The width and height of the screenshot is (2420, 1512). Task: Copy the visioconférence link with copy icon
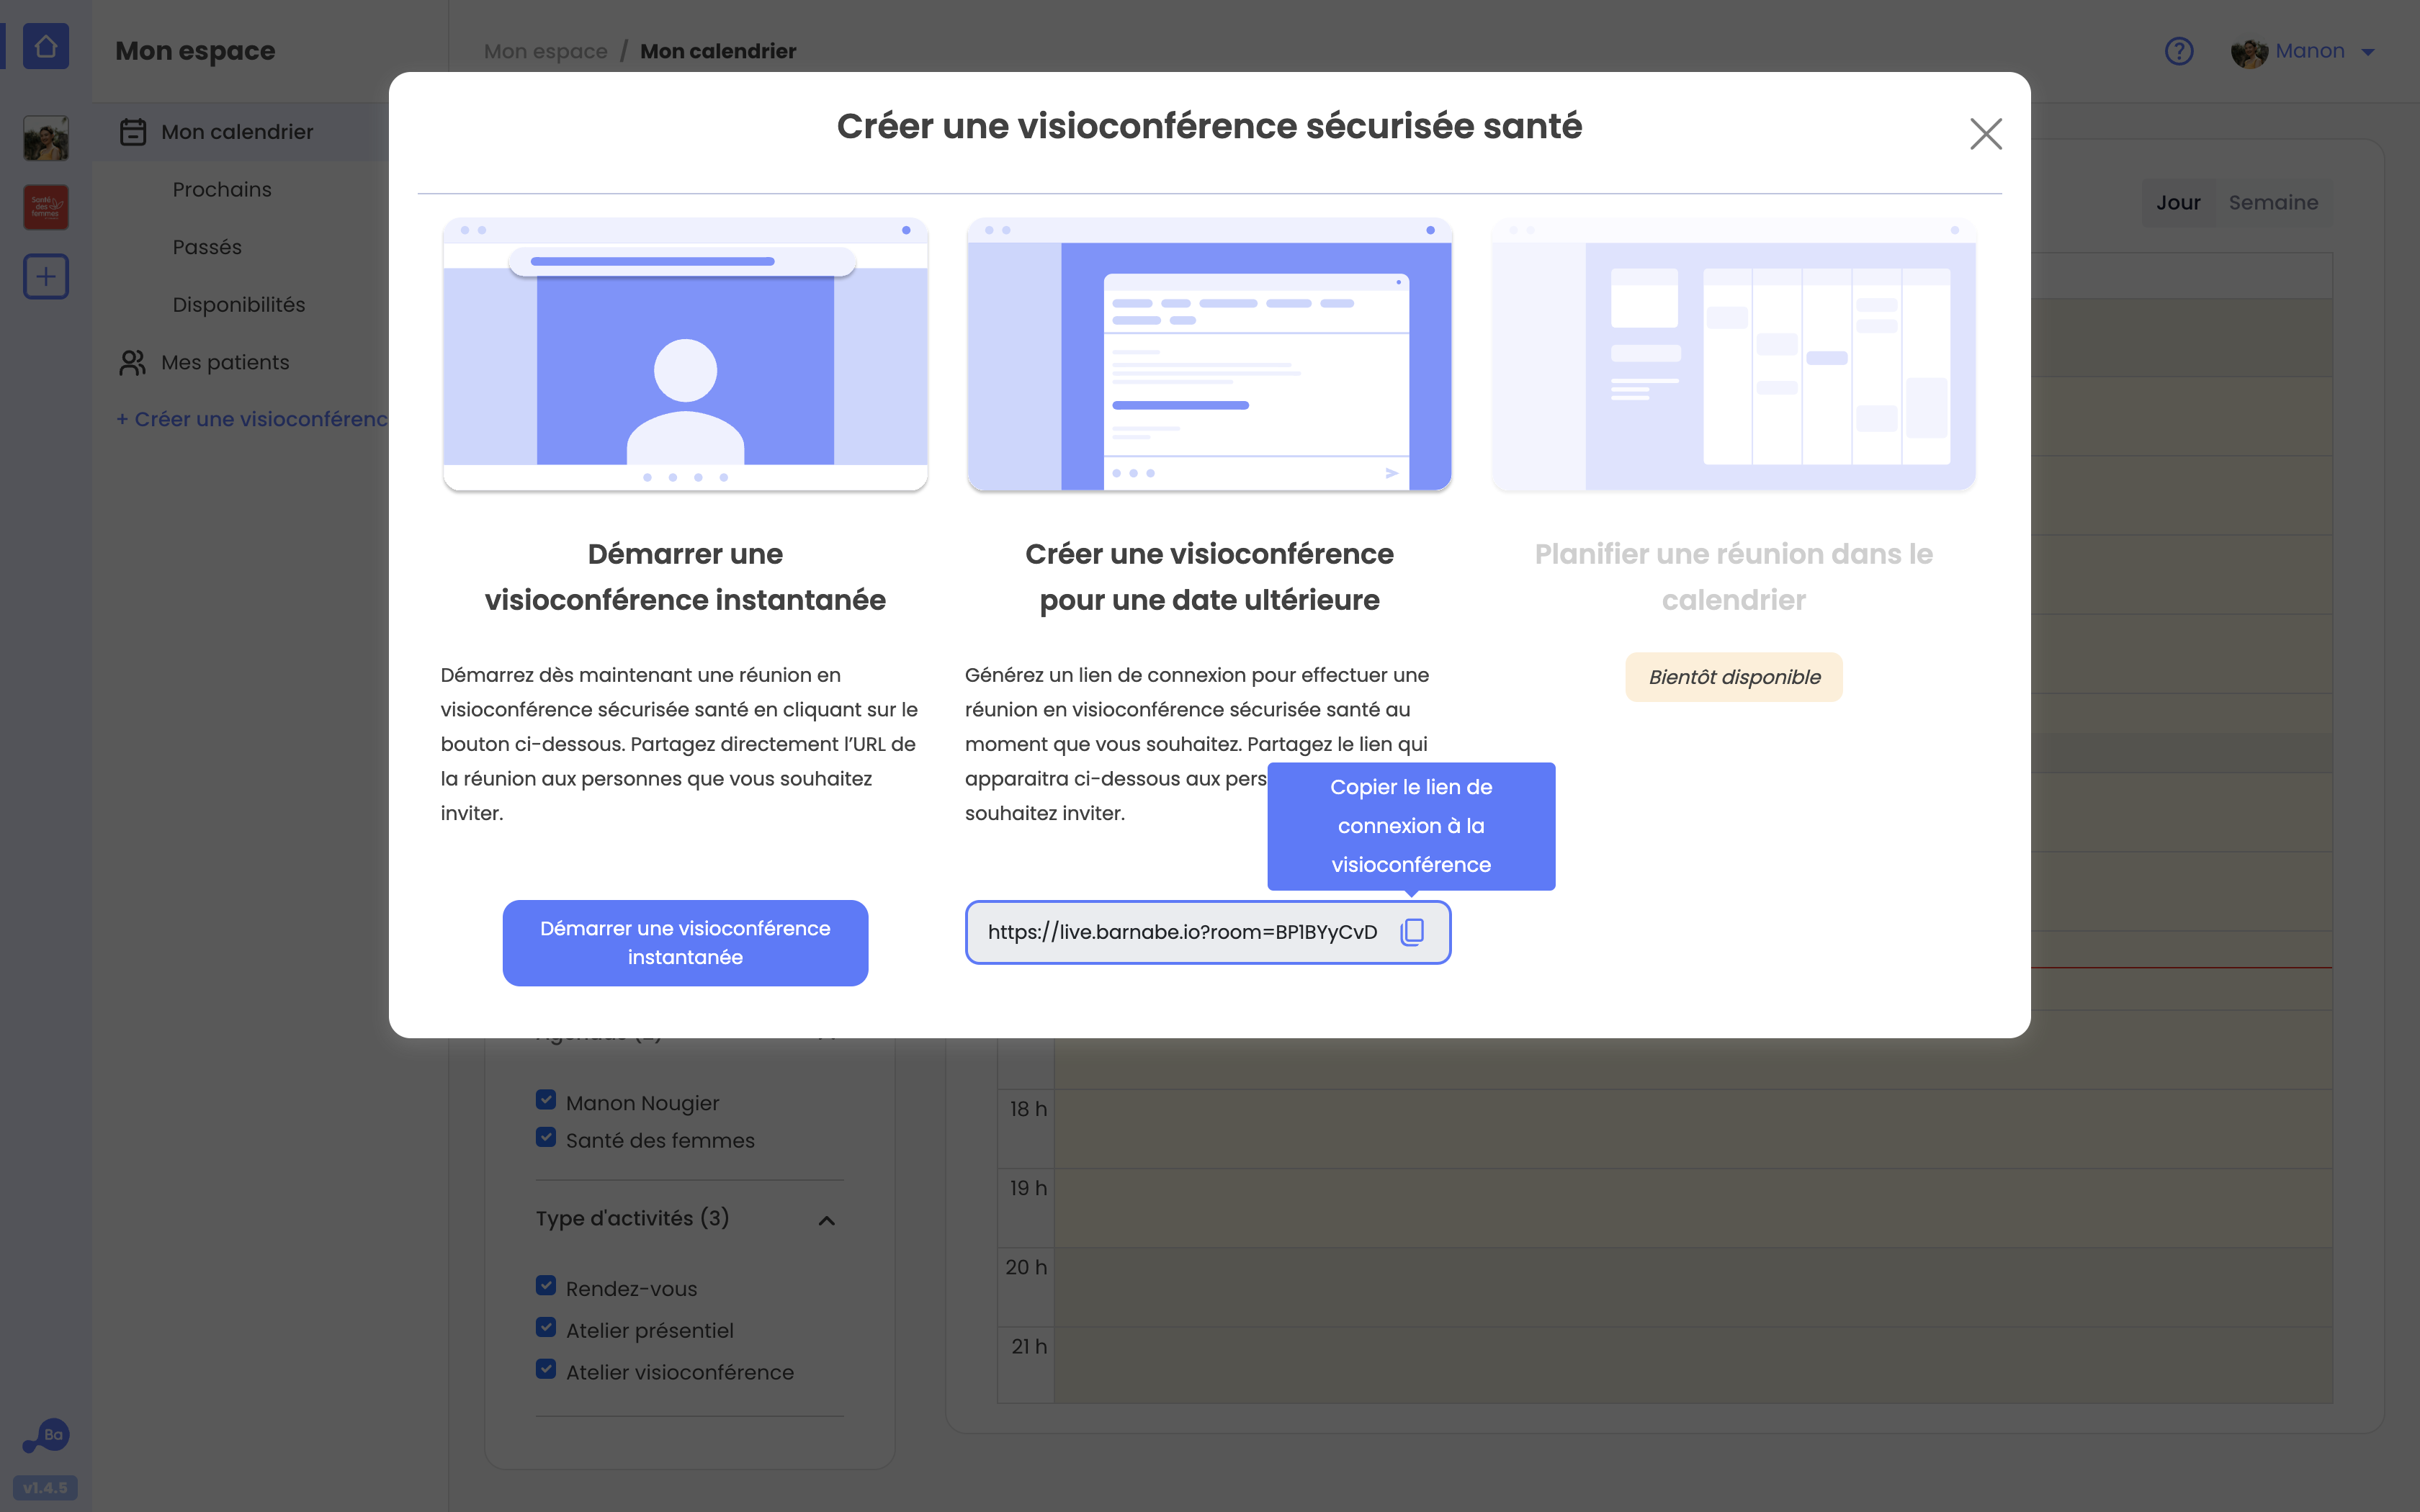coord(1412,932)
